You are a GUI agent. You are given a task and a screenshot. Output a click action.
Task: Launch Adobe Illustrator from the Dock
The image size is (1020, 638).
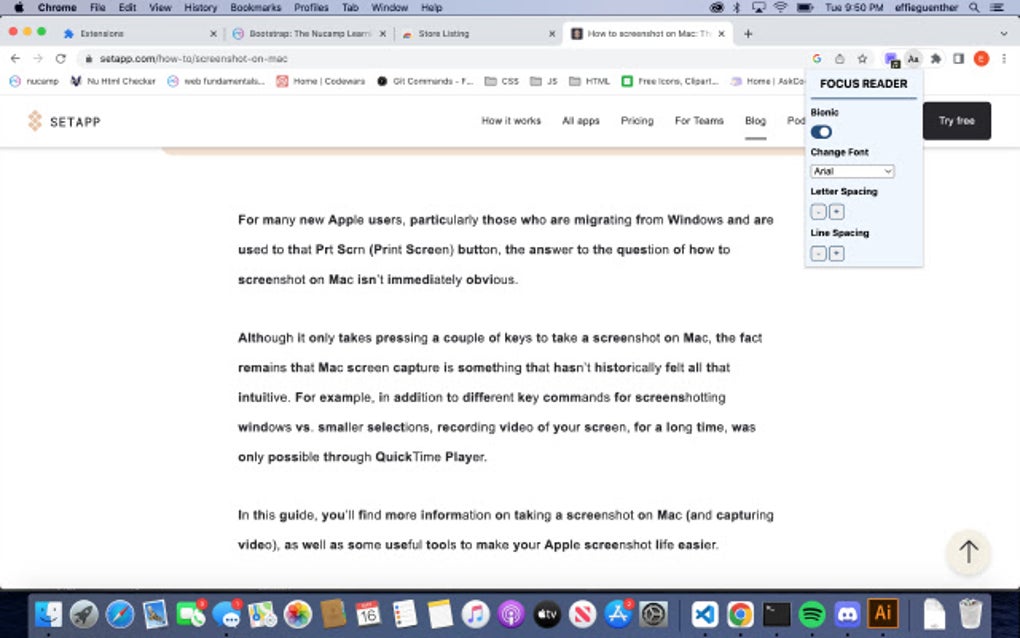click(884, 614)
